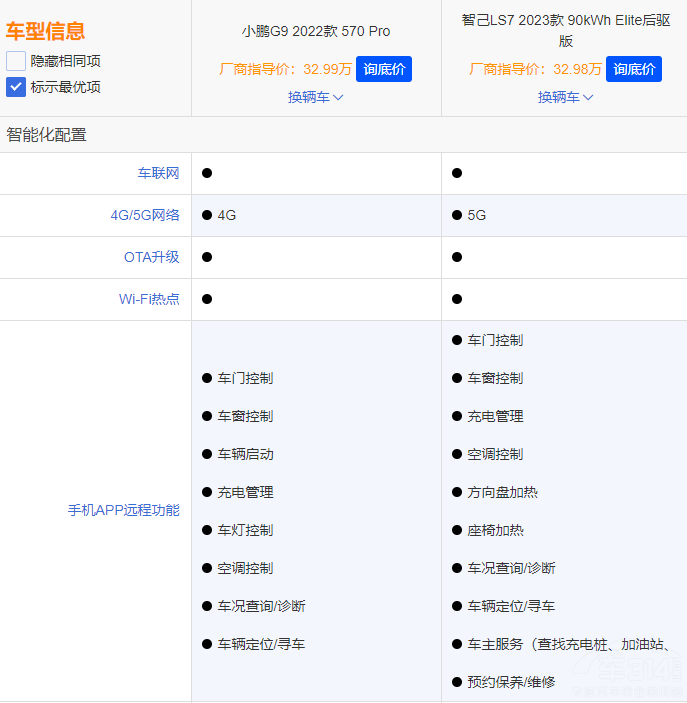Uncheck the 标示最优项 checkbox

16,87
